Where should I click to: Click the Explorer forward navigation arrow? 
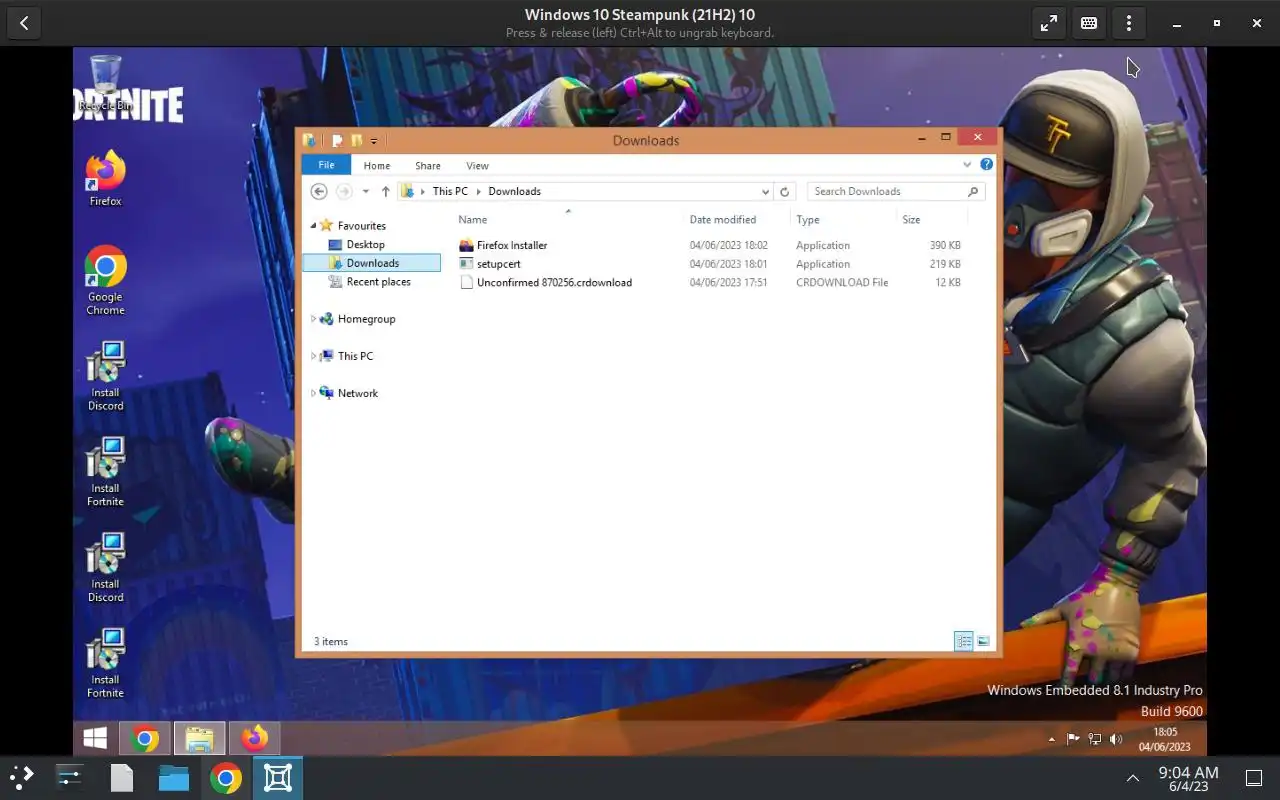pyautogui.click(x=344, y=191)
